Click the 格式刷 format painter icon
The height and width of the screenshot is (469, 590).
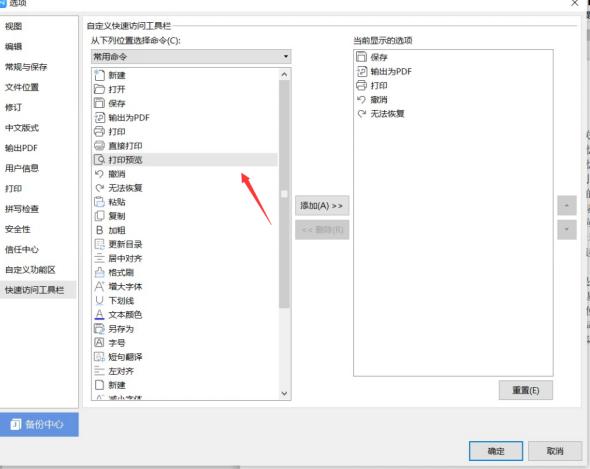(99, 272)
